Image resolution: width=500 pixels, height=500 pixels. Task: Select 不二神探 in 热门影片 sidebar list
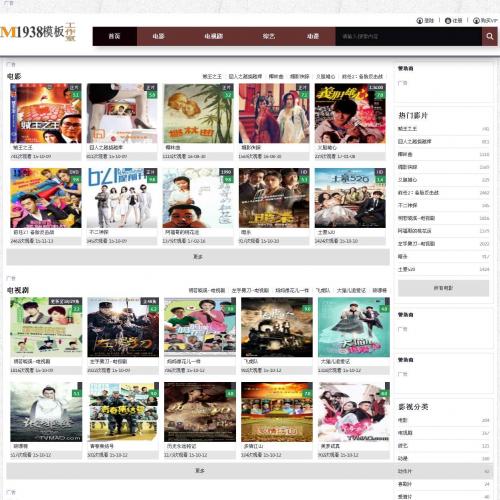pyautogui.click(x=407, y=205)
